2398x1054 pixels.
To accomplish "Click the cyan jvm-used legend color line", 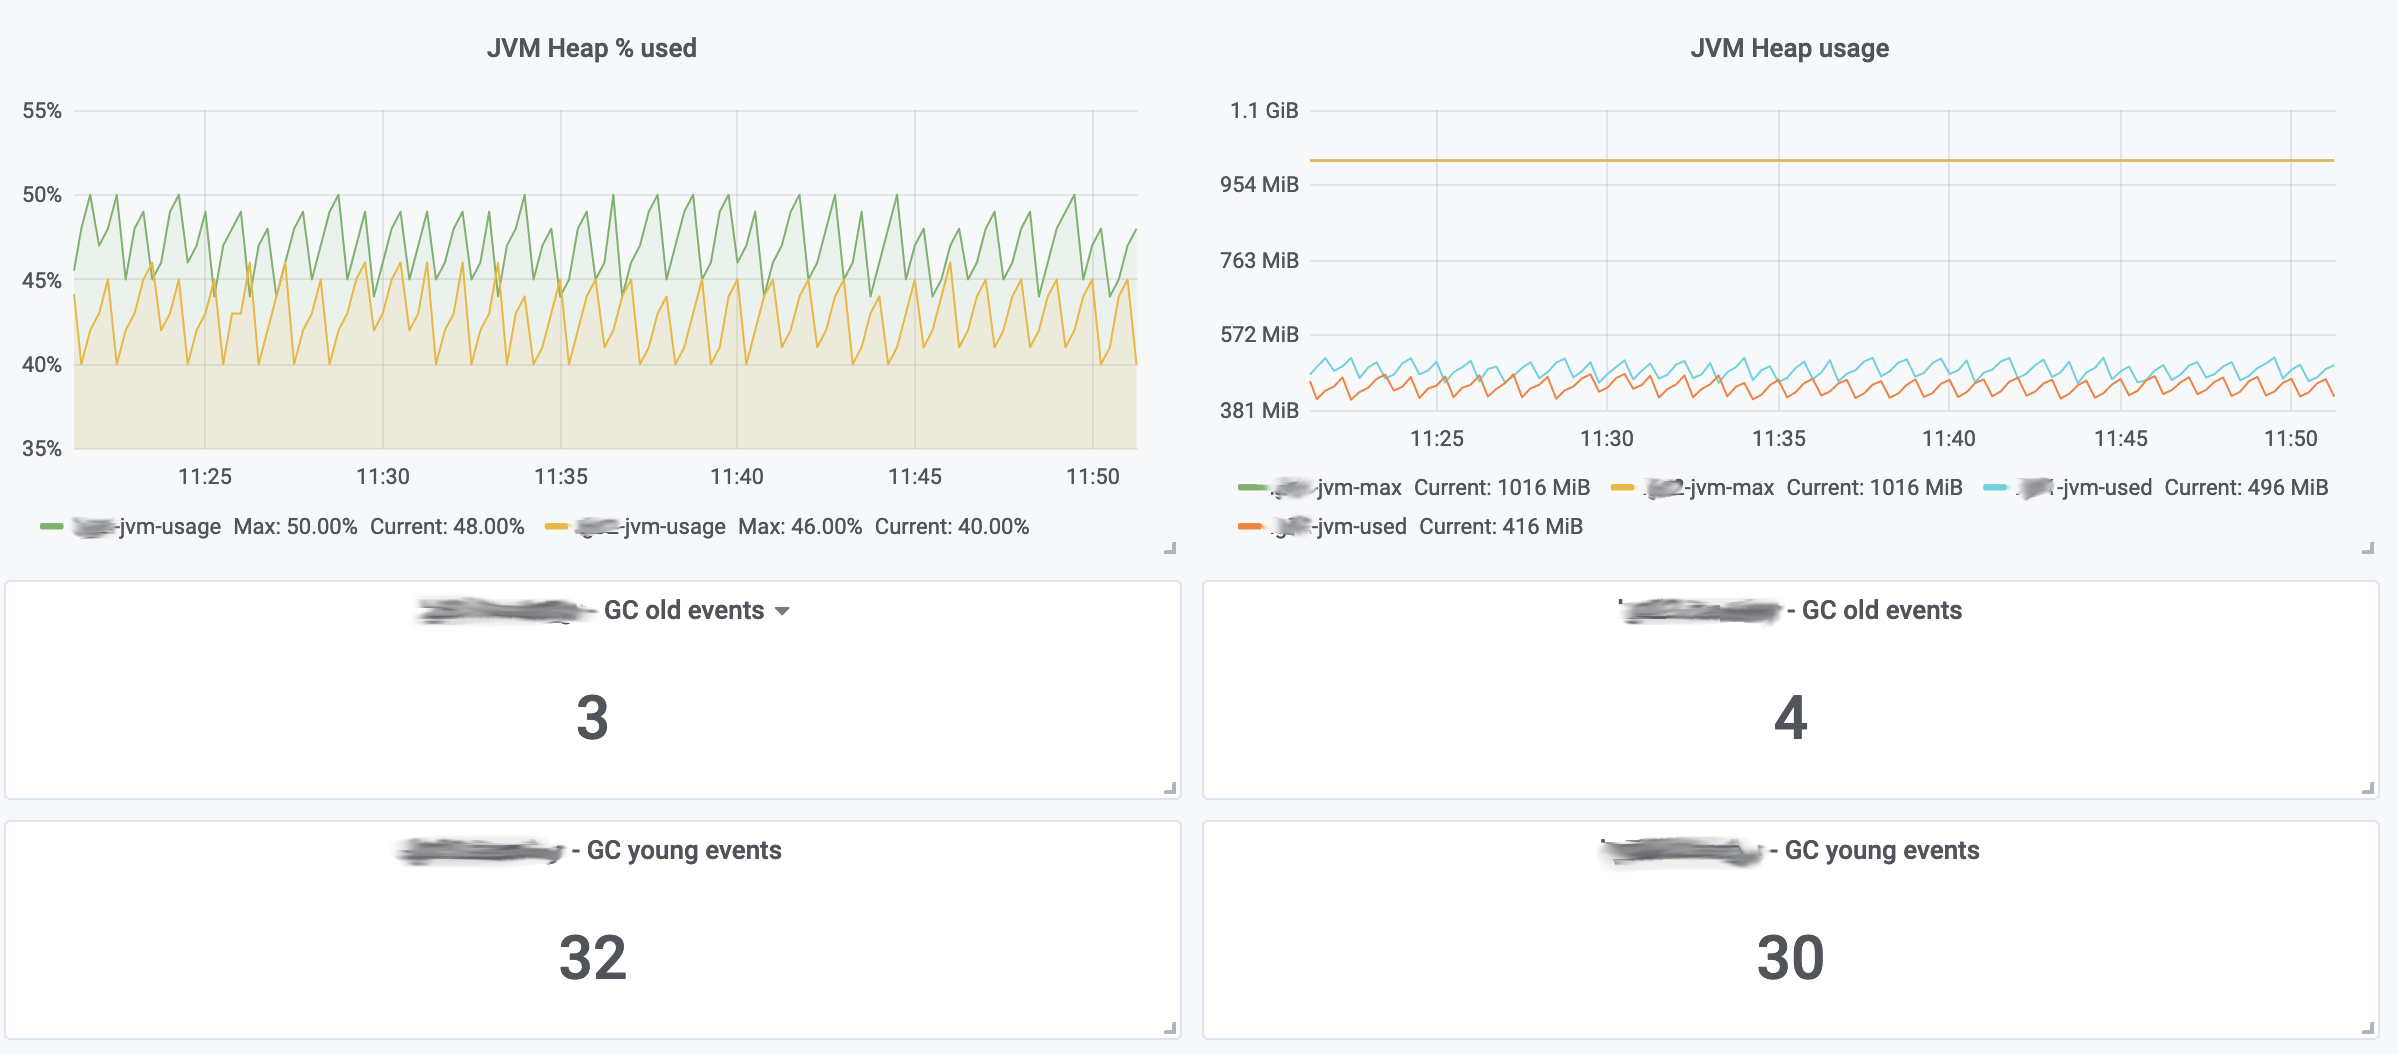I will pos(1995,487).
